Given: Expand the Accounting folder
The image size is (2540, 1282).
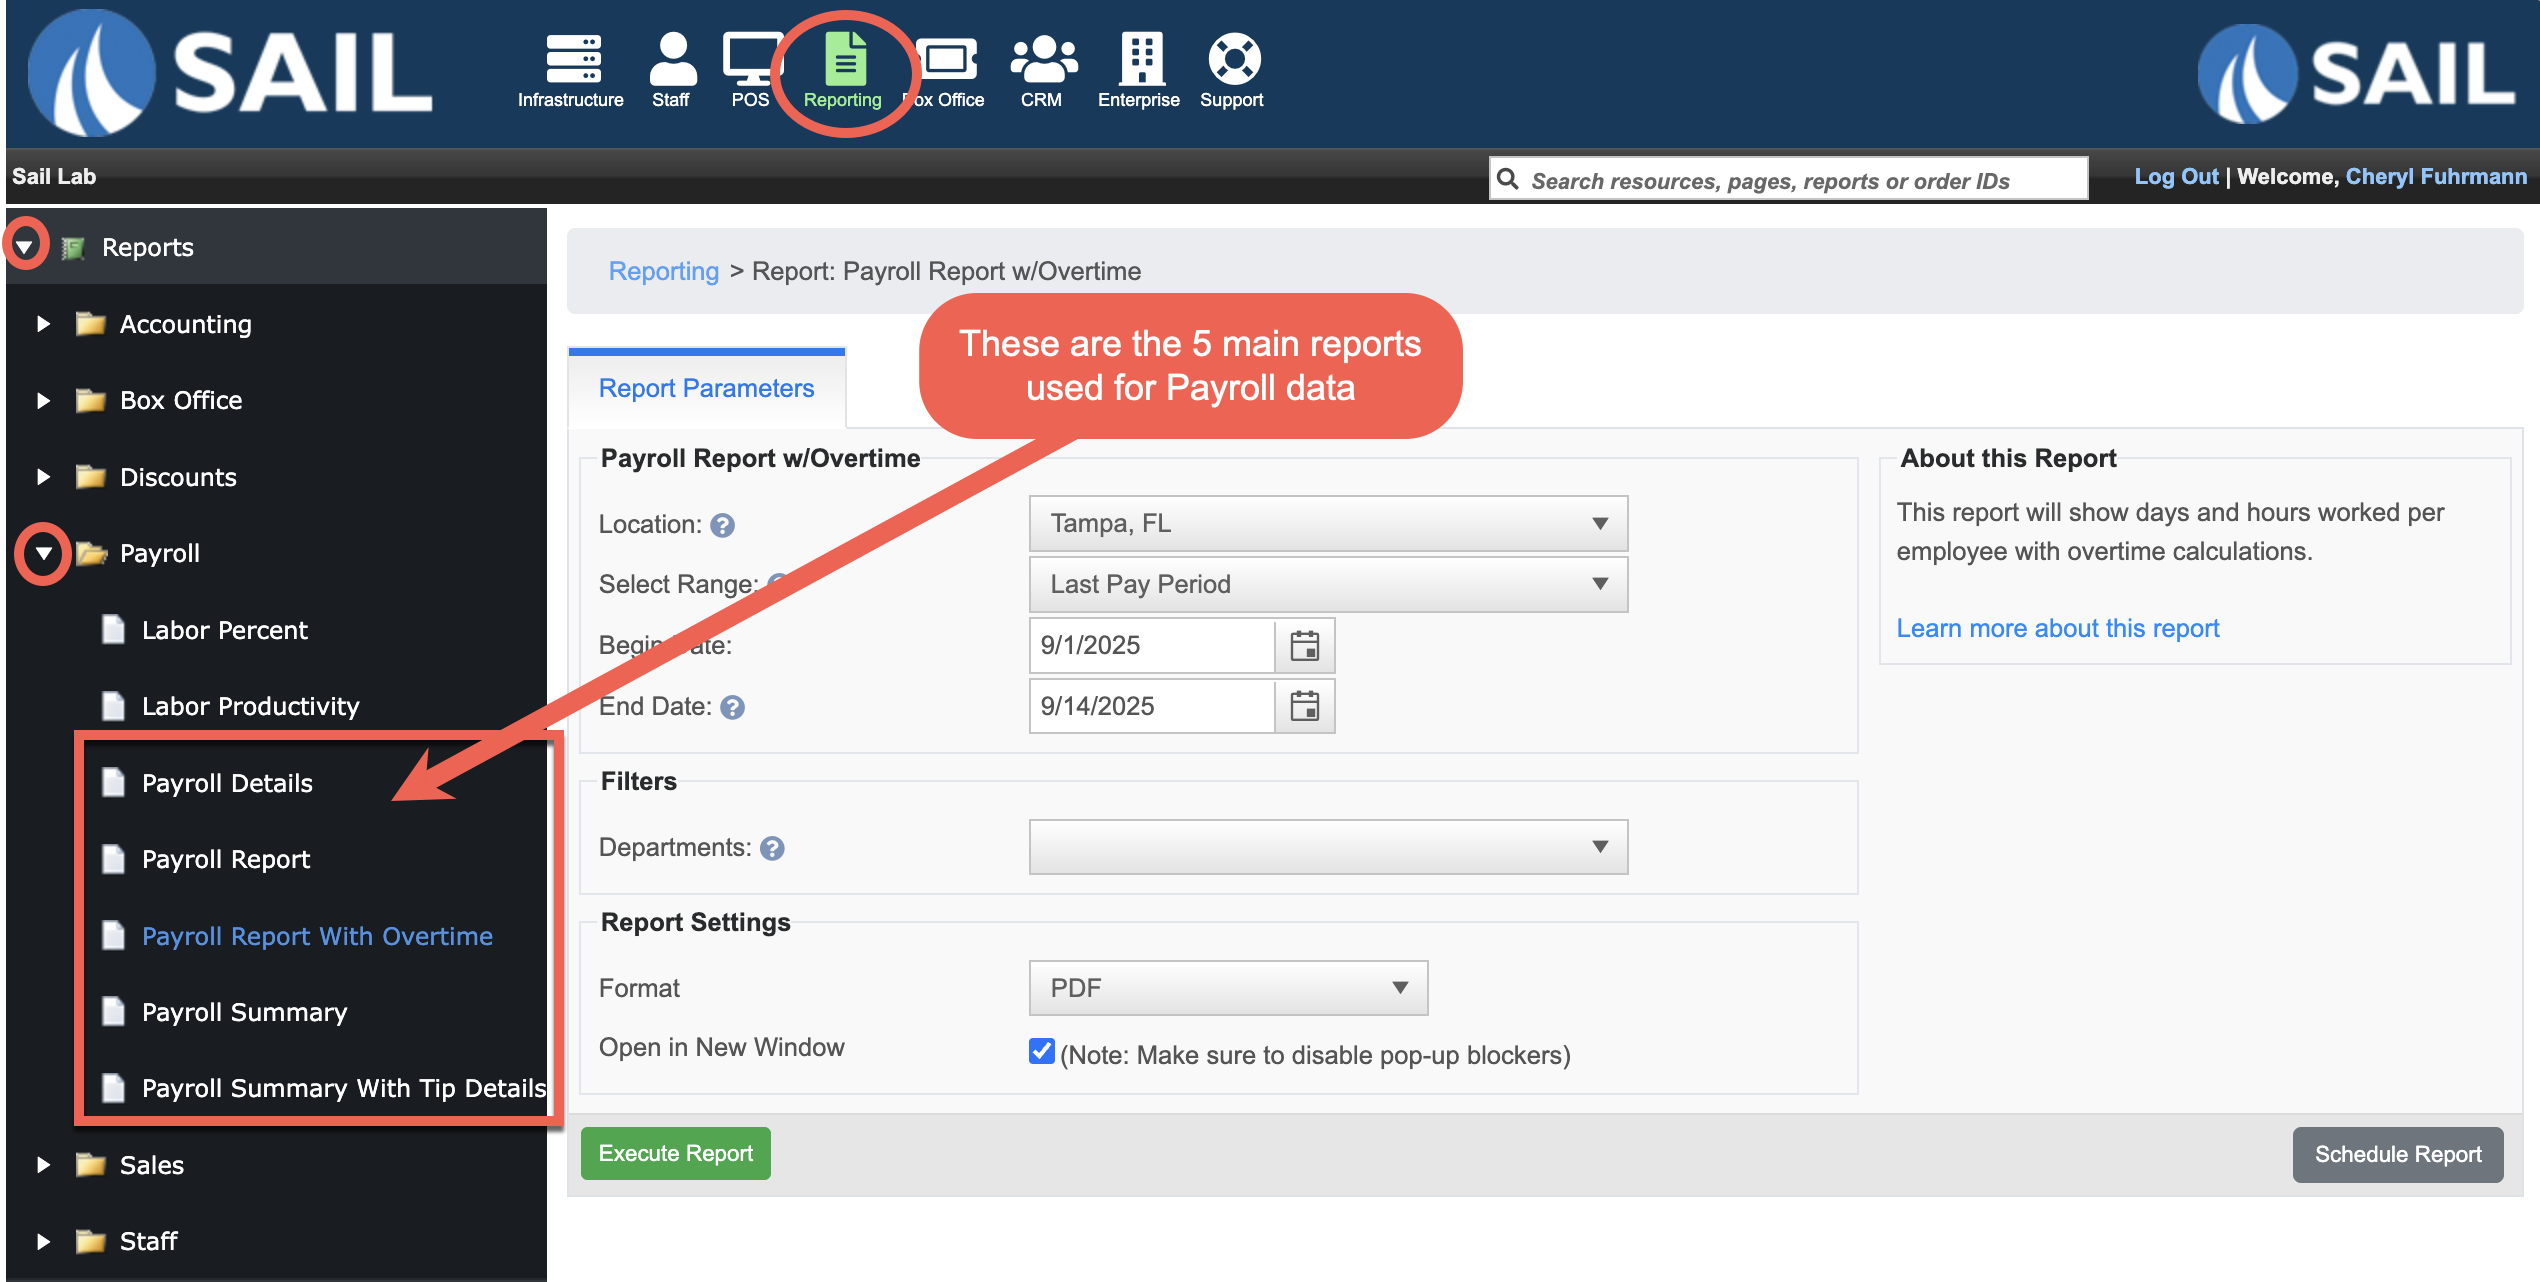Looking at the screenshot, I should tap(43, 324).
